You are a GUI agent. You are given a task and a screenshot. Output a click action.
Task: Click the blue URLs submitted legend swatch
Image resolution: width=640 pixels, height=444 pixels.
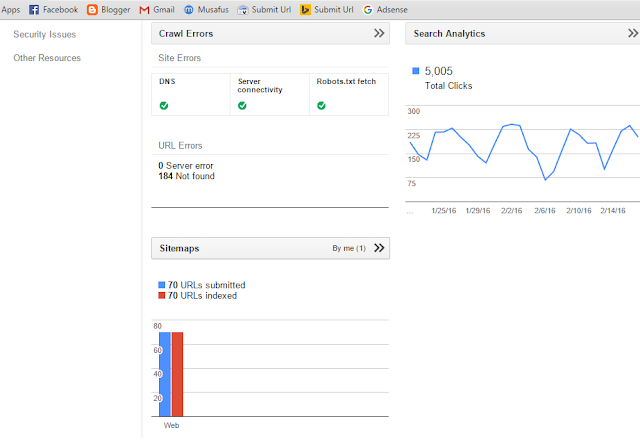(x=162, y=285)
